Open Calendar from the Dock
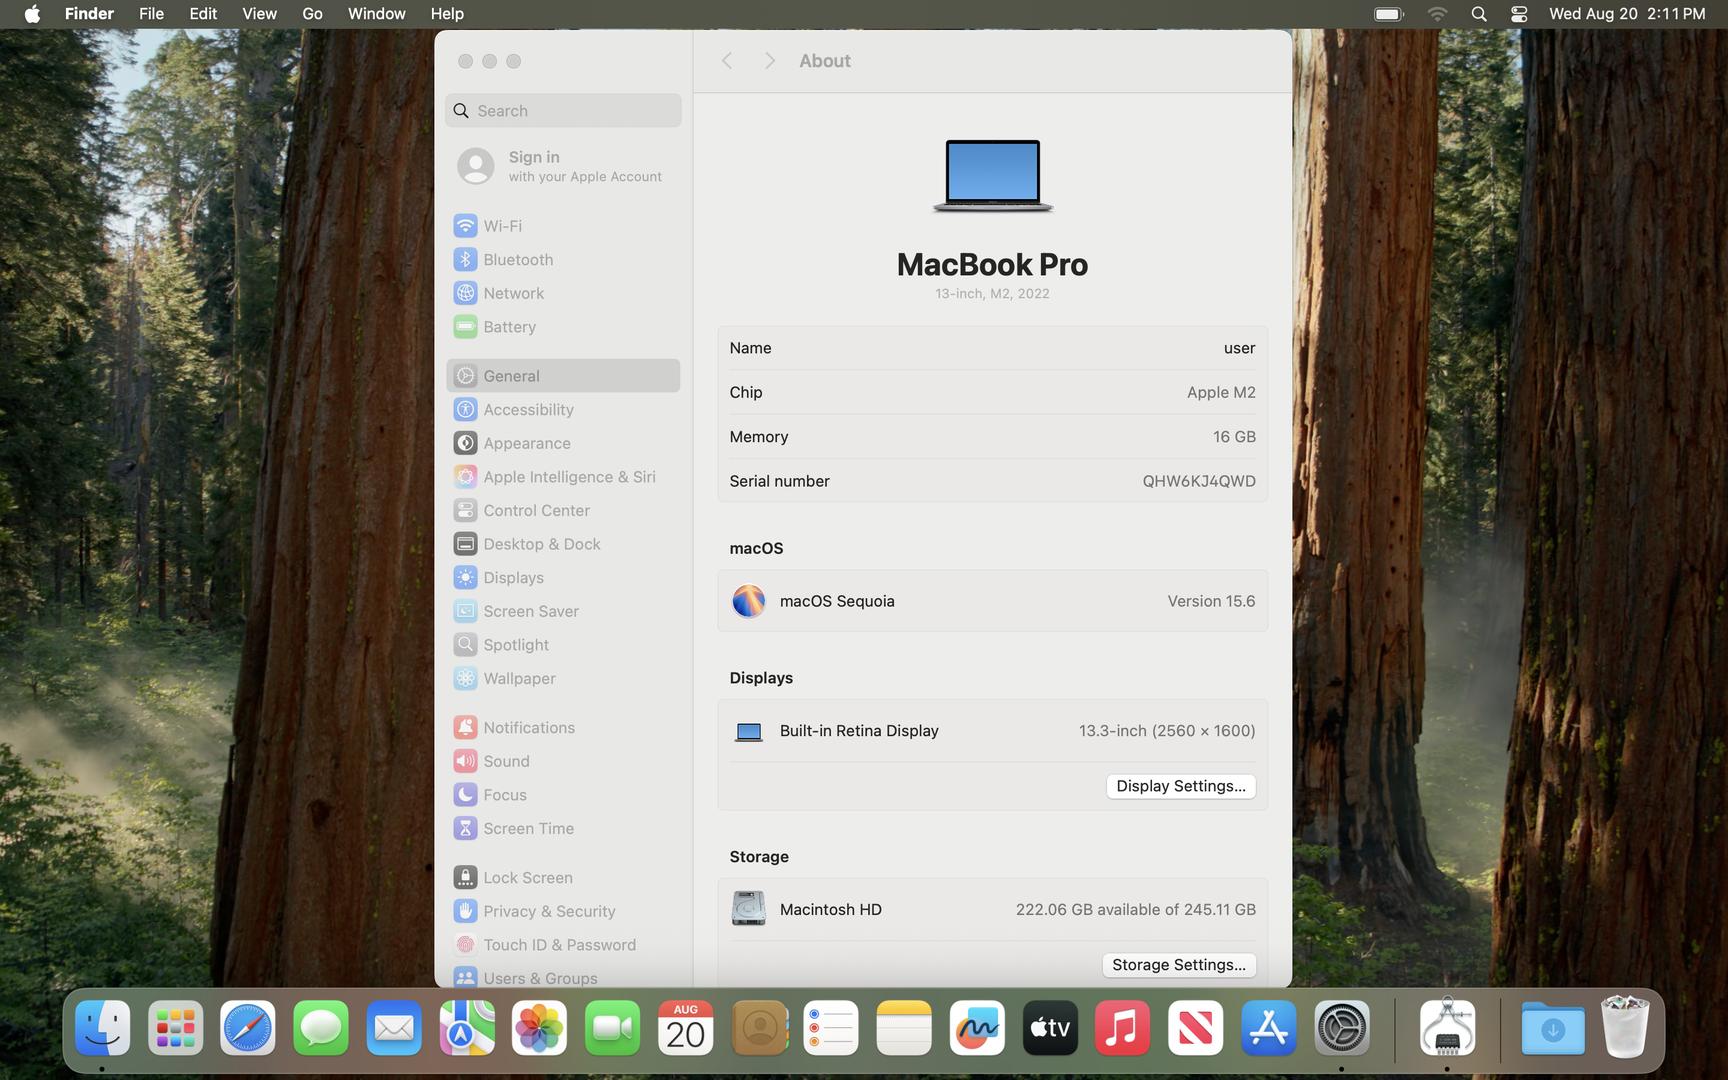 [x=686, y=1028]
